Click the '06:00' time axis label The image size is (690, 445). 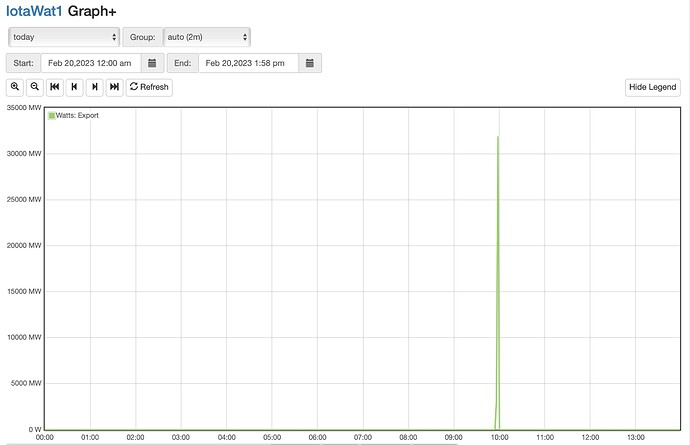(317, 438)
